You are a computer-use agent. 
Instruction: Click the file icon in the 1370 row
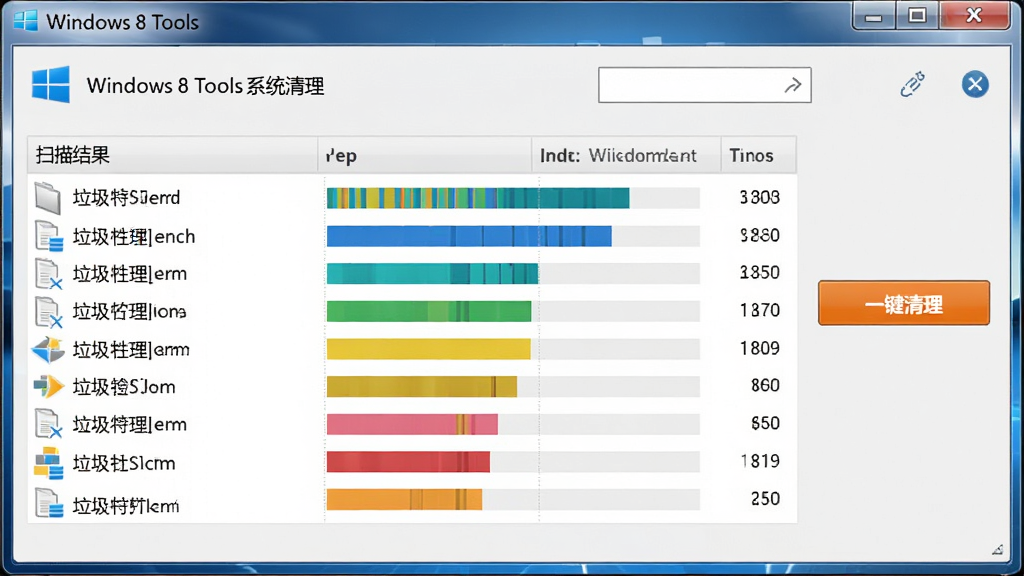click(48, 312)
